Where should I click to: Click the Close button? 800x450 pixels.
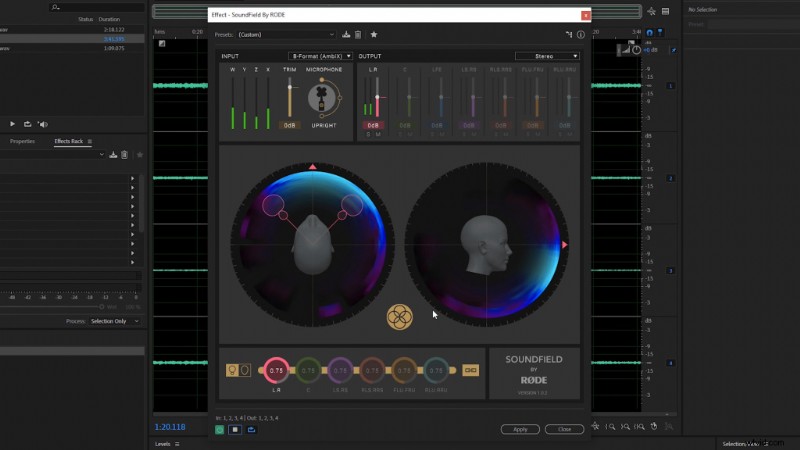coord(564,429)
